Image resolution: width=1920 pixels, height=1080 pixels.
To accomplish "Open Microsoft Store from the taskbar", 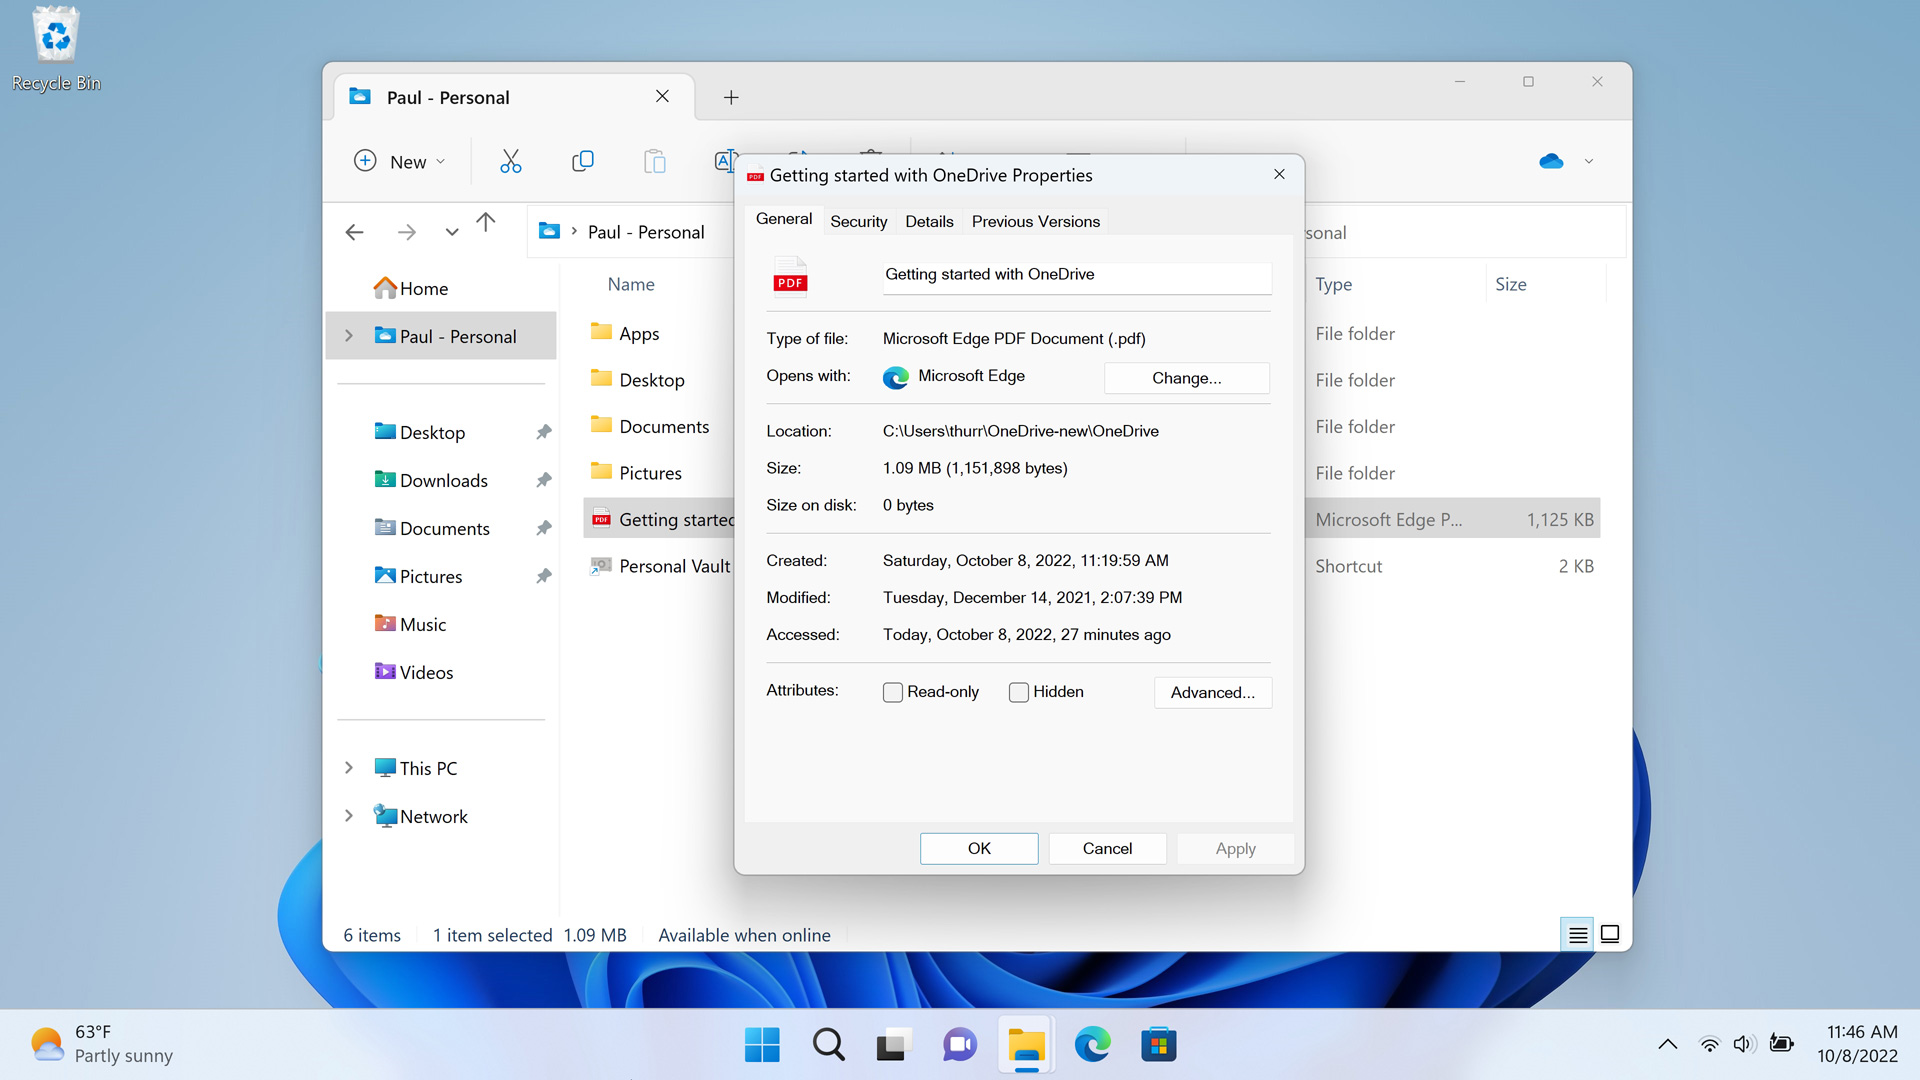I will pyautogui.click(x=1158, y=1045).
